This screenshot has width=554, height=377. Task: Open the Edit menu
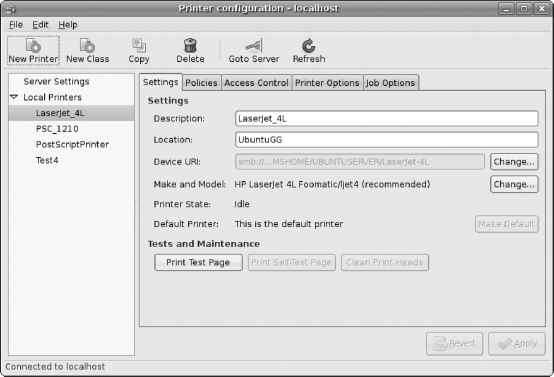click(x=40, y=25)
